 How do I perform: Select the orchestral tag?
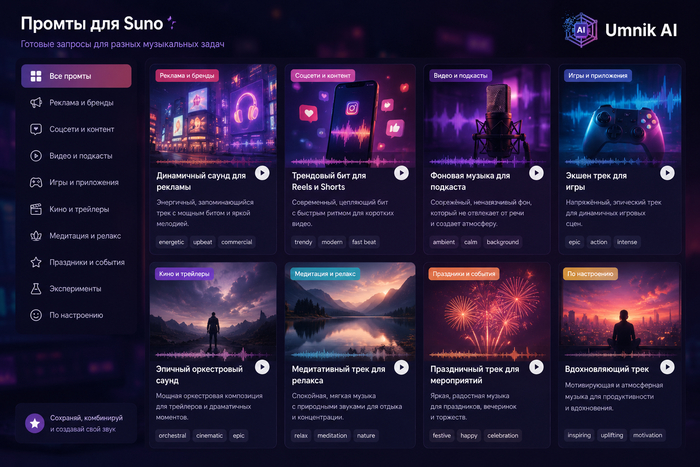(172, 435)
